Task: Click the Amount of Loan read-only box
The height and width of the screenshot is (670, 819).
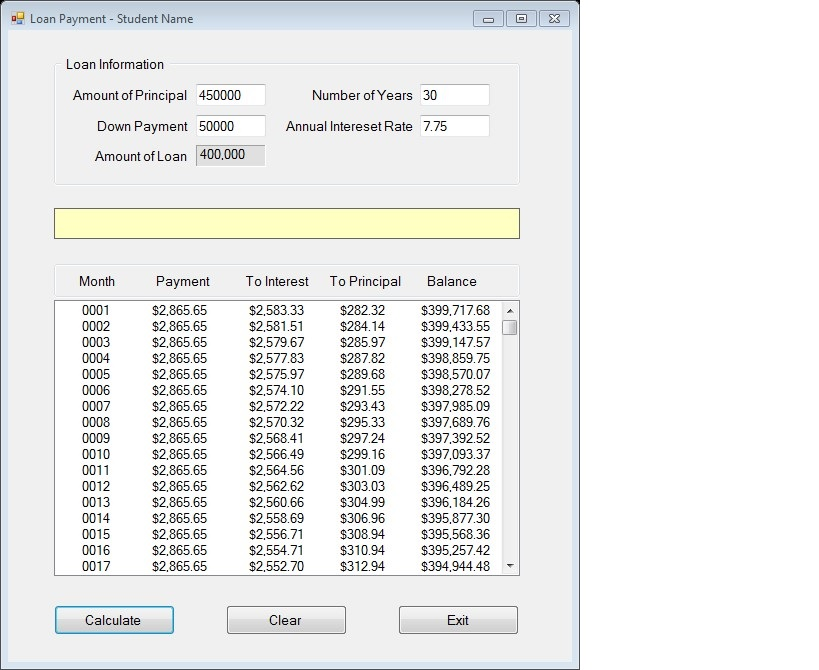Action: pos(230,155)
